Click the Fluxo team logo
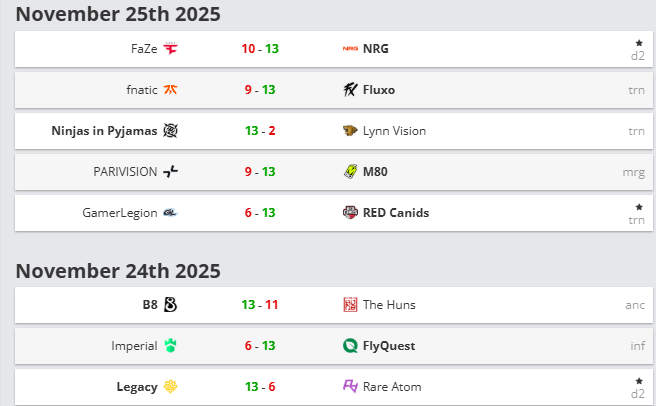This screenshot has height=406, width=656. (x=350, y=90)
